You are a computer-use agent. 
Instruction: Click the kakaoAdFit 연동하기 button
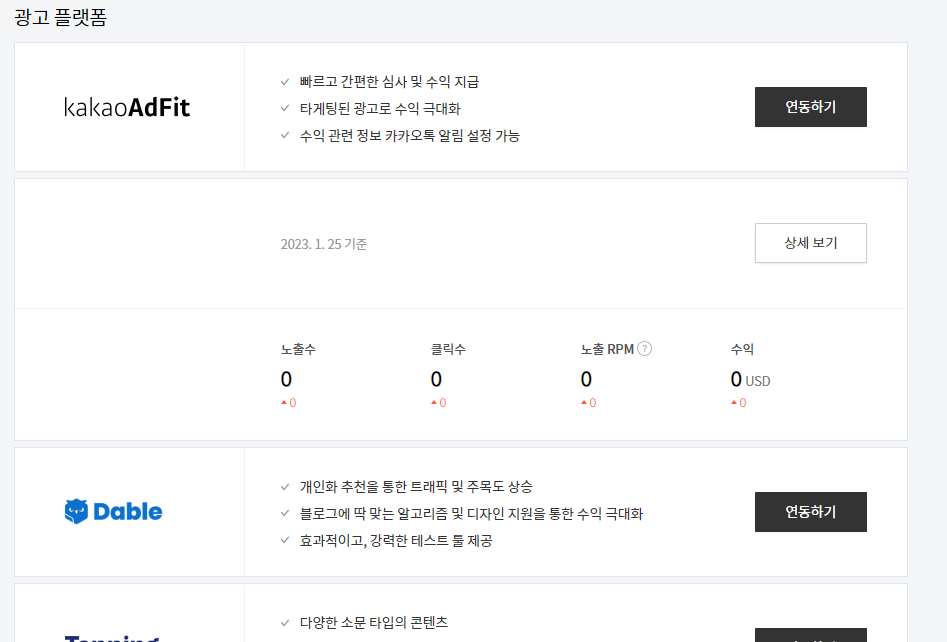pos(811,107)
